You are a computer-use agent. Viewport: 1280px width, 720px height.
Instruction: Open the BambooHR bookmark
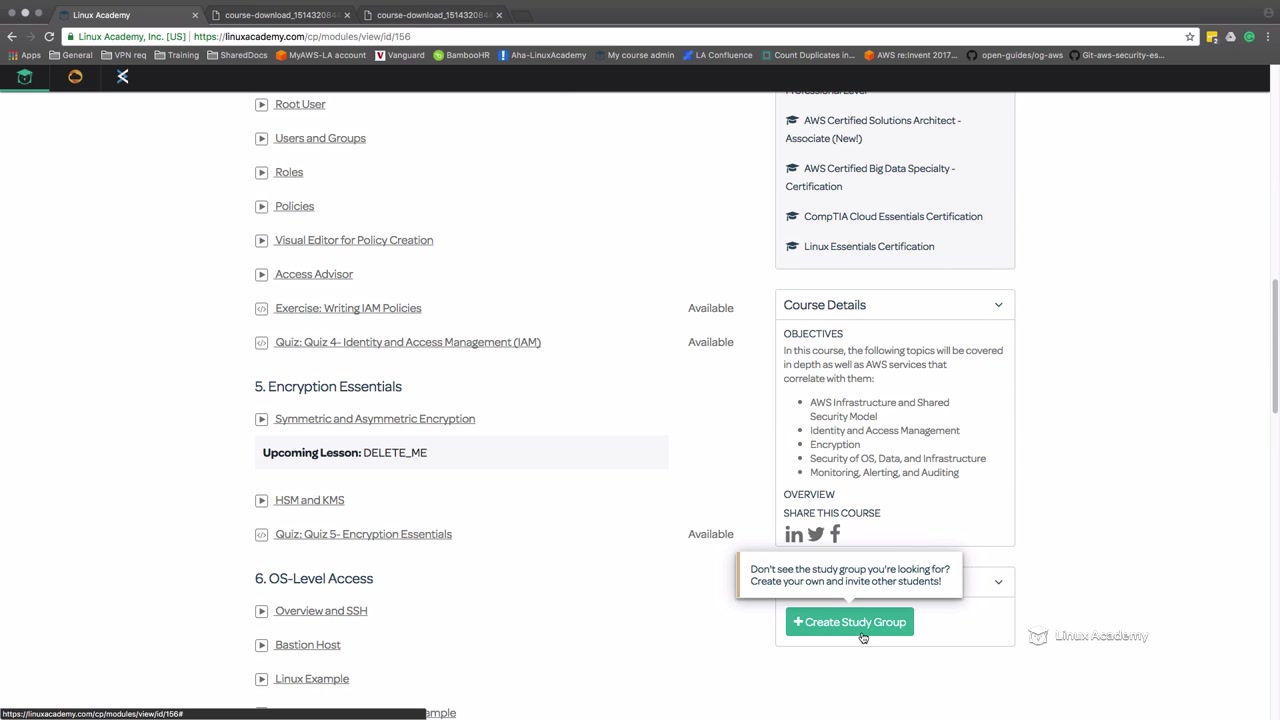tap(461, 55)
